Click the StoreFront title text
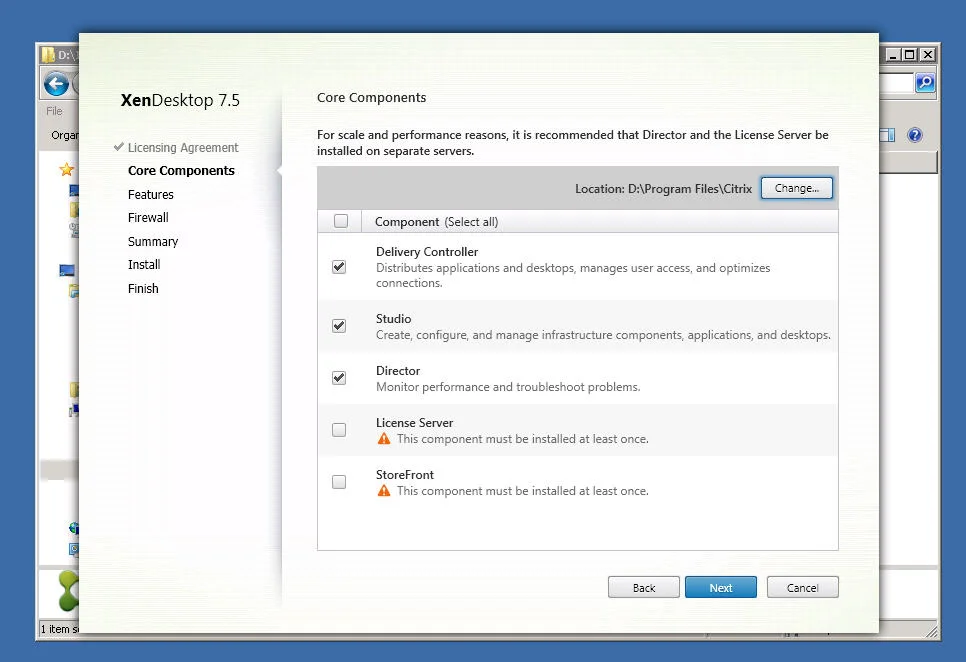The width and height of the screenshot is (966, 662). (x=405, y=475)
